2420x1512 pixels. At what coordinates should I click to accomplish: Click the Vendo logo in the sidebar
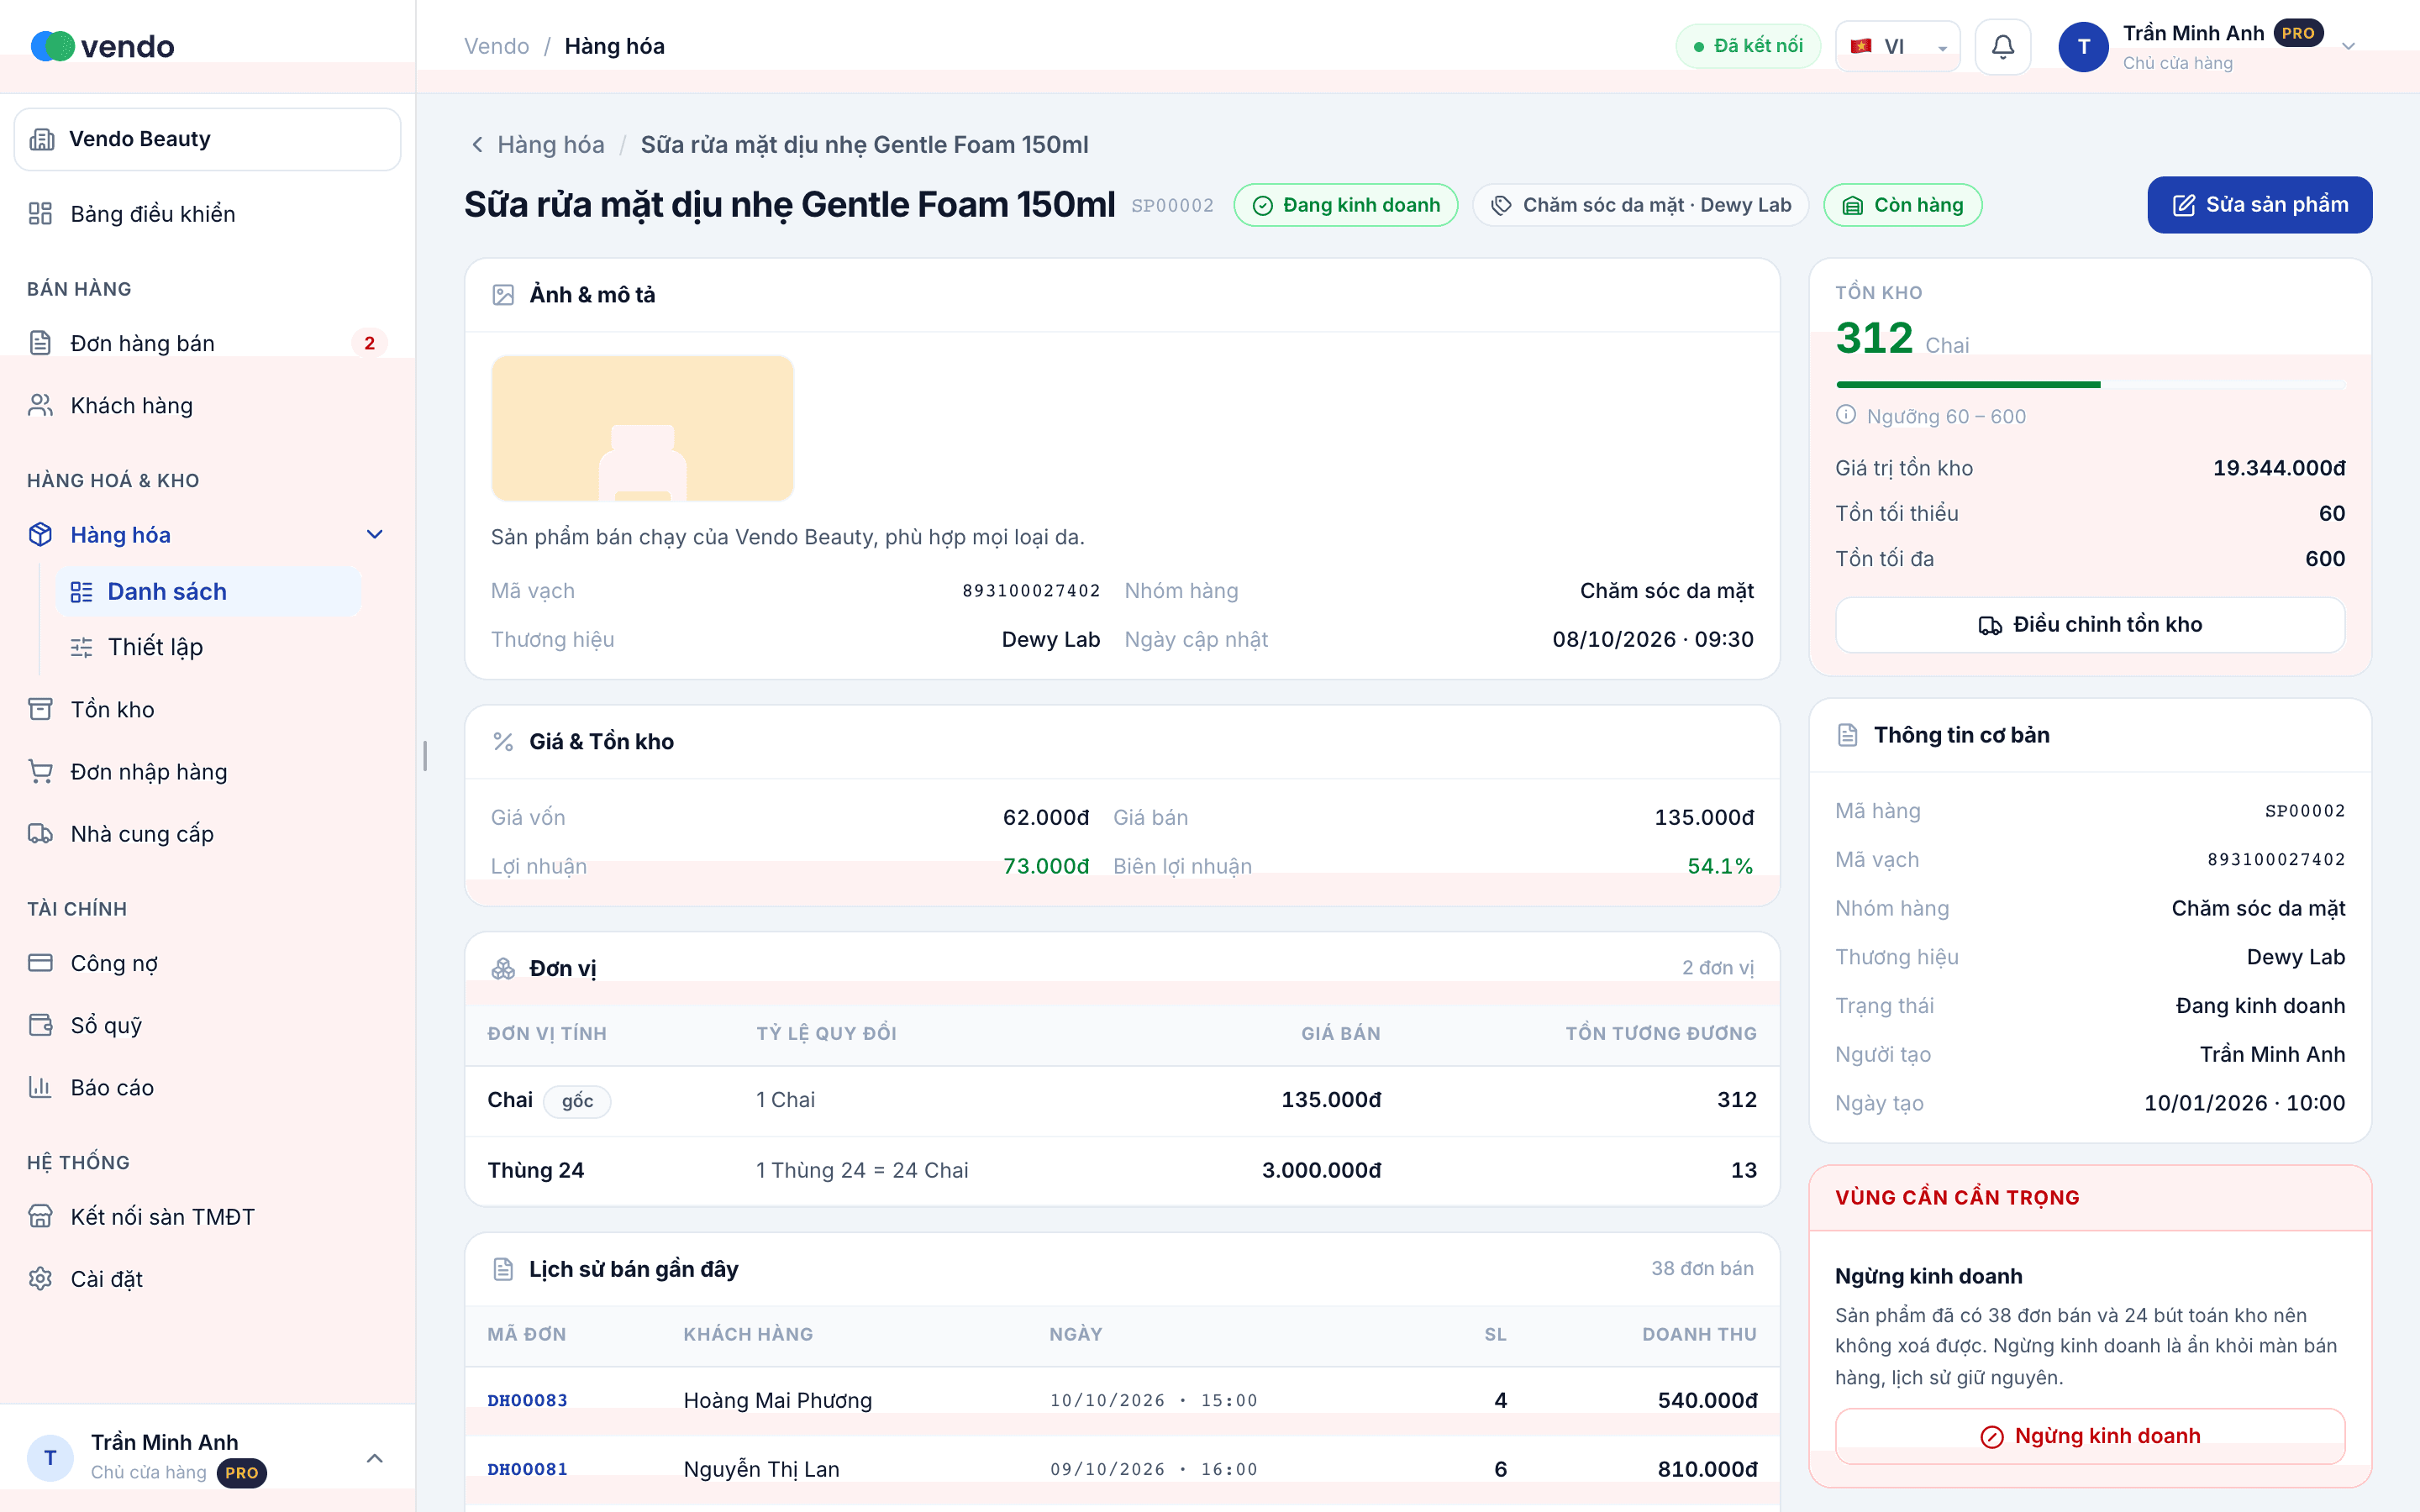[103, 46]
